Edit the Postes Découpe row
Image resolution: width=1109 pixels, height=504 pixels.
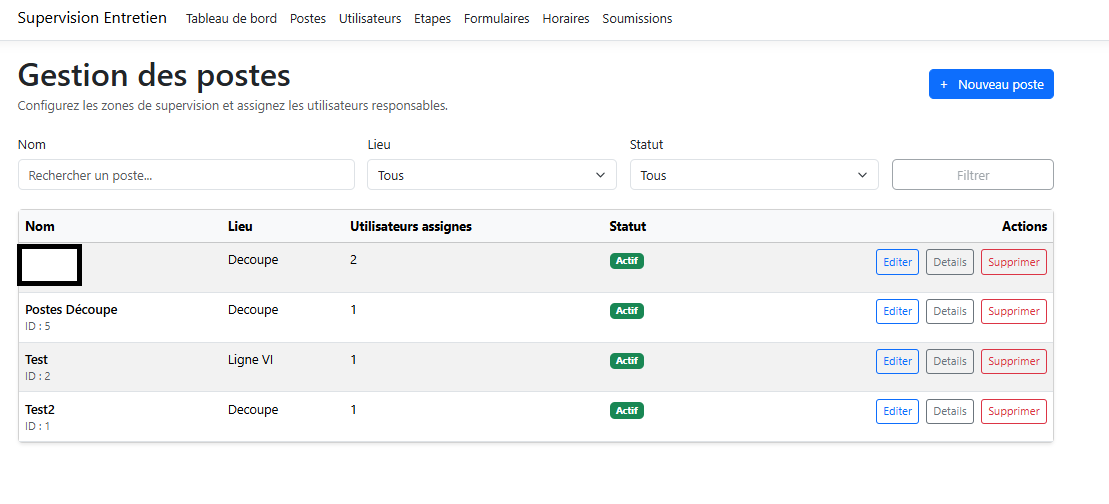(897, 311)
